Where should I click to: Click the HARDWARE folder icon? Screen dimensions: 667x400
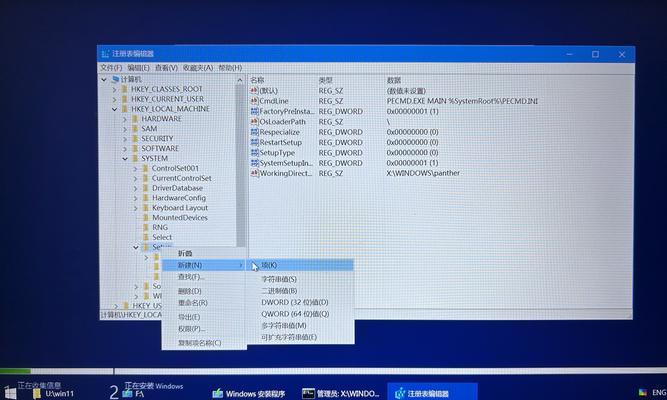(x=135, y=119)
